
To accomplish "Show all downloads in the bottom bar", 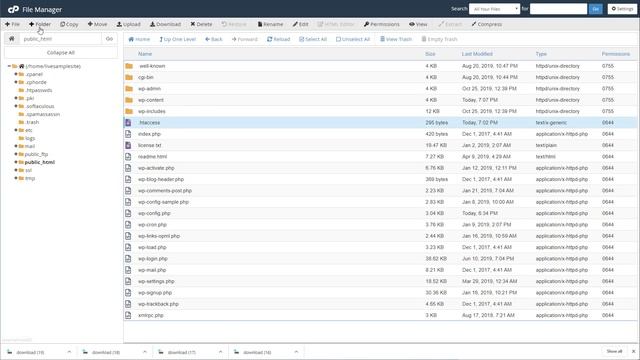I will coord(614,351).
